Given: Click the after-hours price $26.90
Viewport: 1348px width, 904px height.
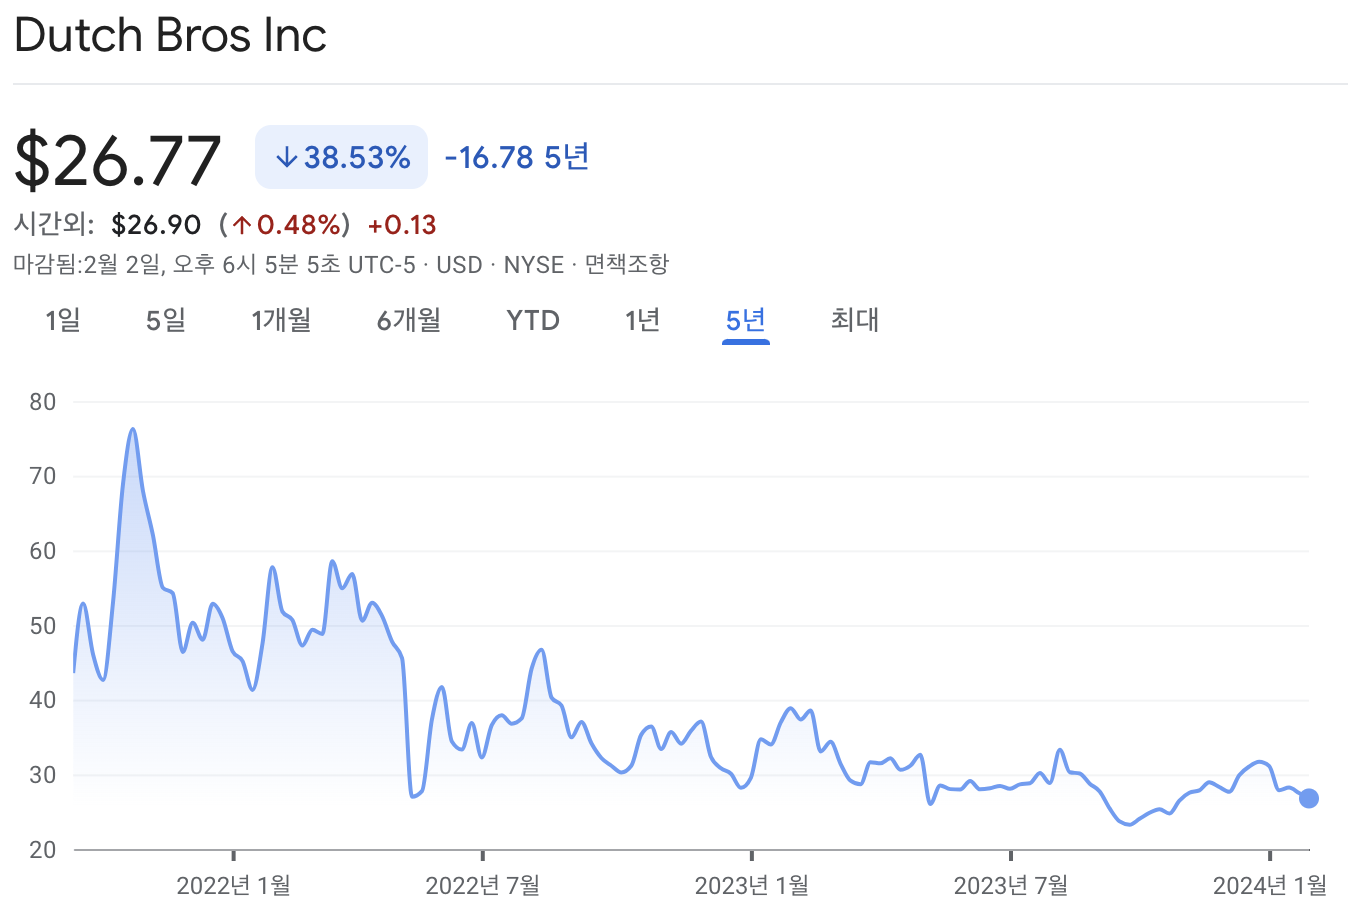Looking at the screenshot, I should pos(156,224).
